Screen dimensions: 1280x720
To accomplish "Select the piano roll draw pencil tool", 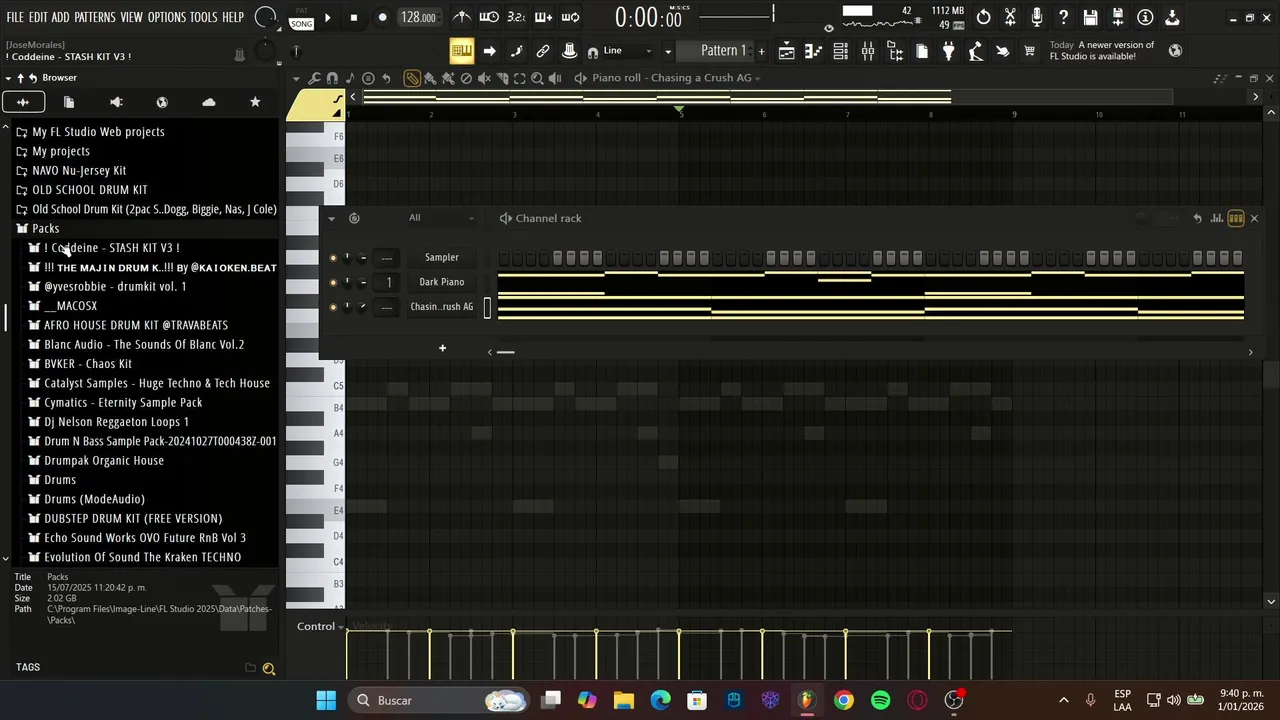I will tap(412, 78).
